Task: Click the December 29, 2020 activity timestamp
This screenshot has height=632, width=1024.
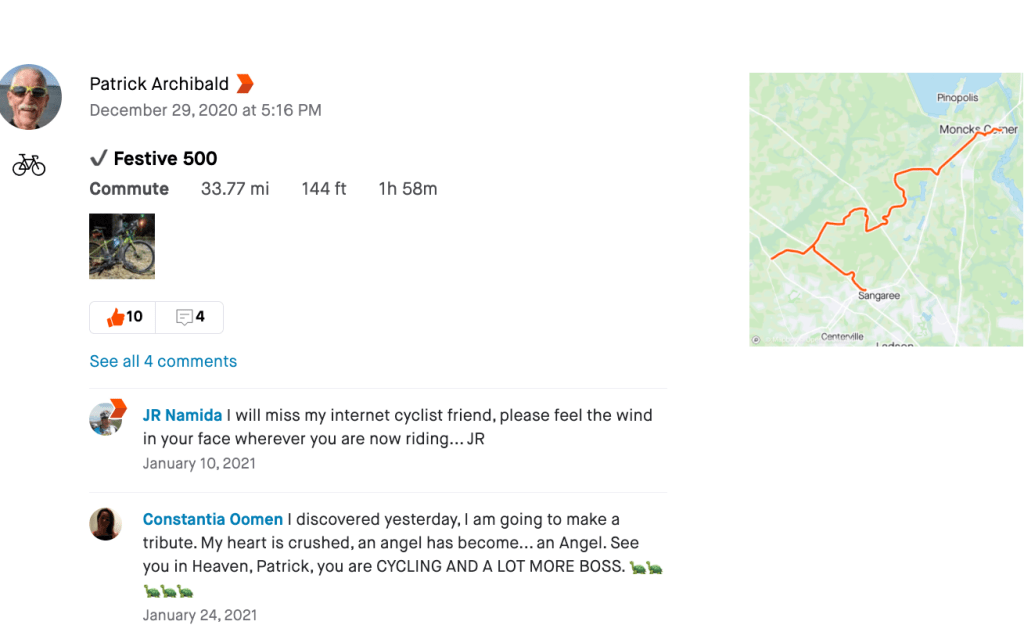Action: pyautogui.click(x=205, y=110)
